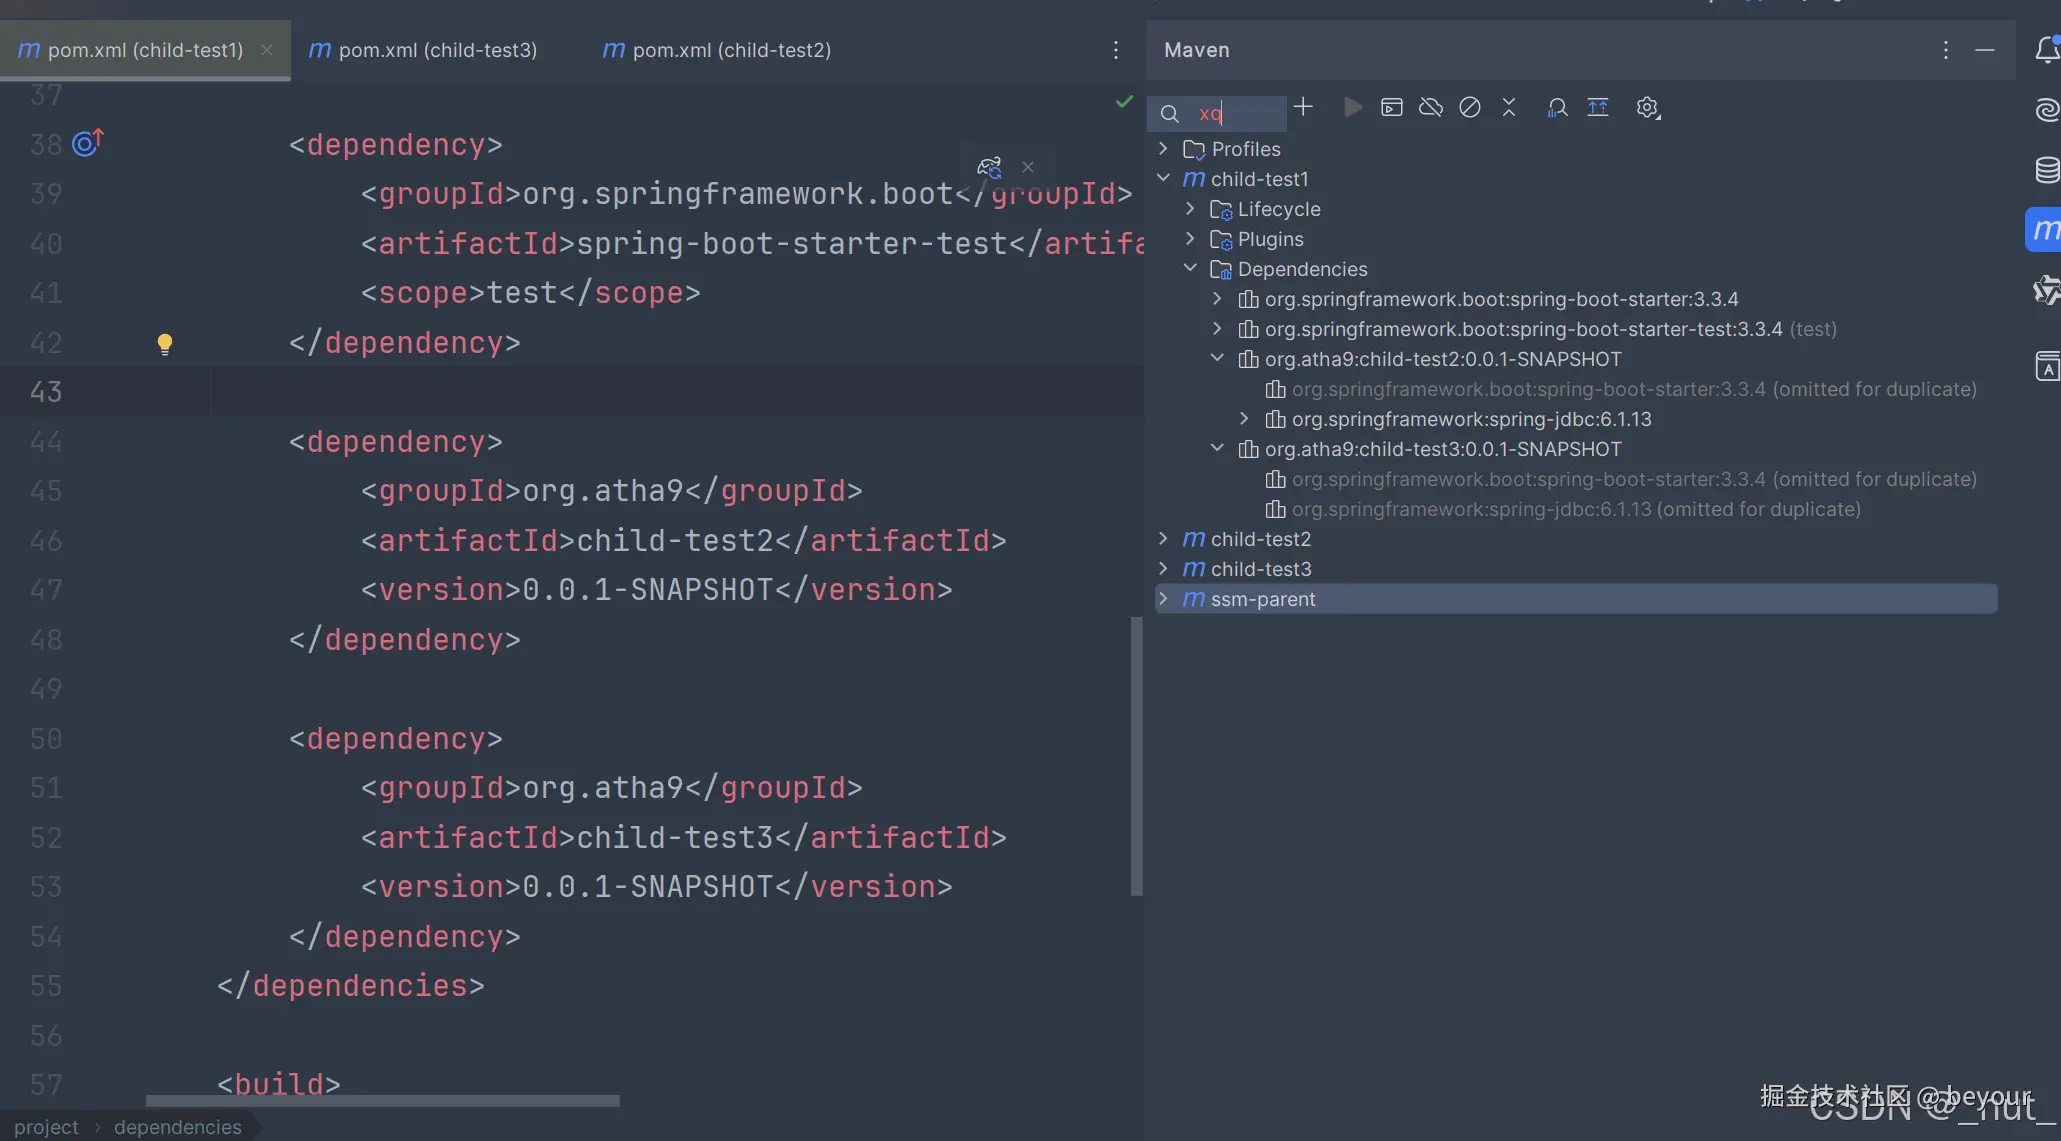The image size is (2061, 1141).
Task: Expand the Profiles node
Action: [1163, 149]
